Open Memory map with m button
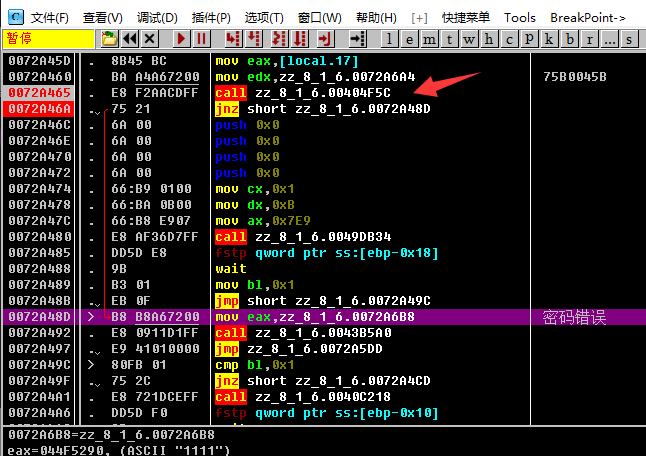This screenshot has height=456, width=646. 429,39
